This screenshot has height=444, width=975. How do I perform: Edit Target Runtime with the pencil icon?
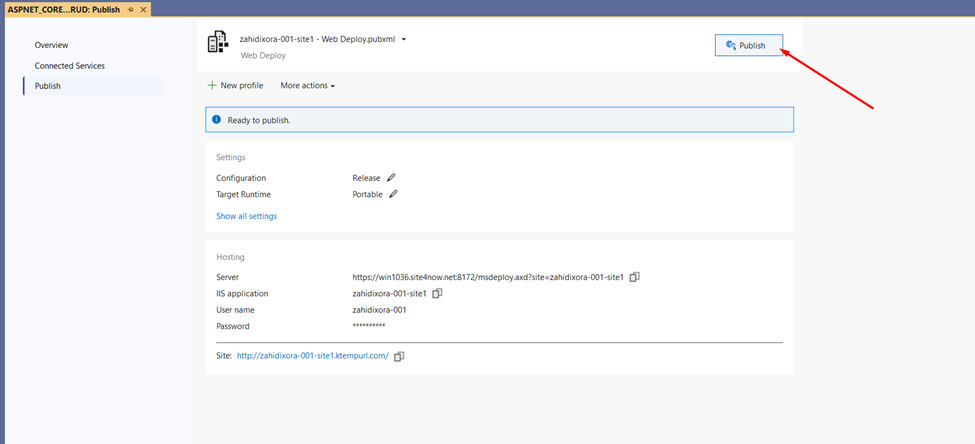(x=394, y=194)
